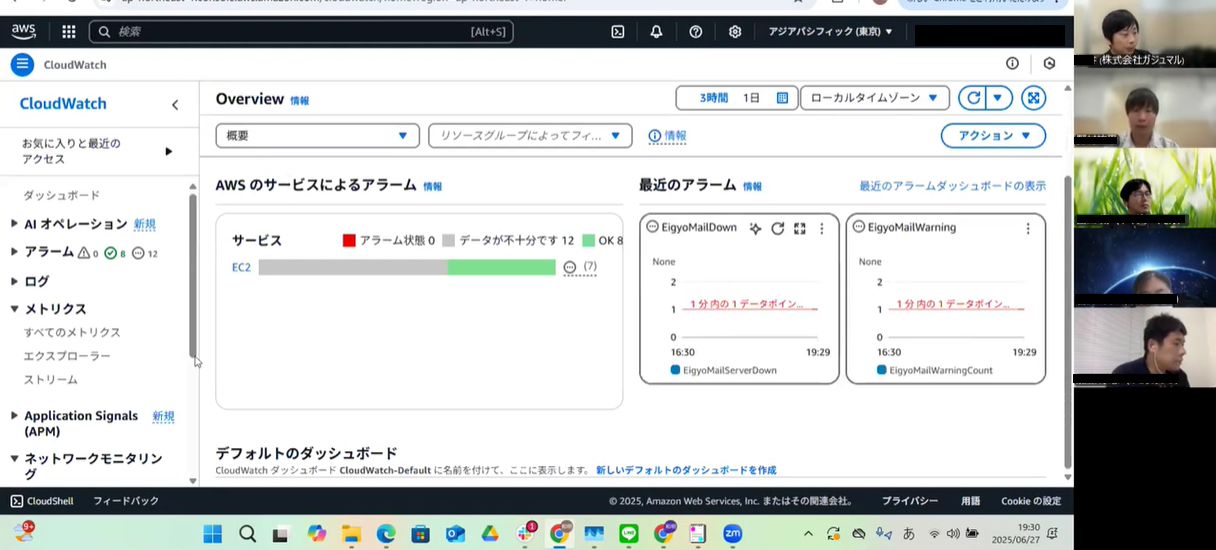This screenshot has width=1216, height=550.
Task: Open すべてのメトリクス
Action: click(x=72, y=332)
